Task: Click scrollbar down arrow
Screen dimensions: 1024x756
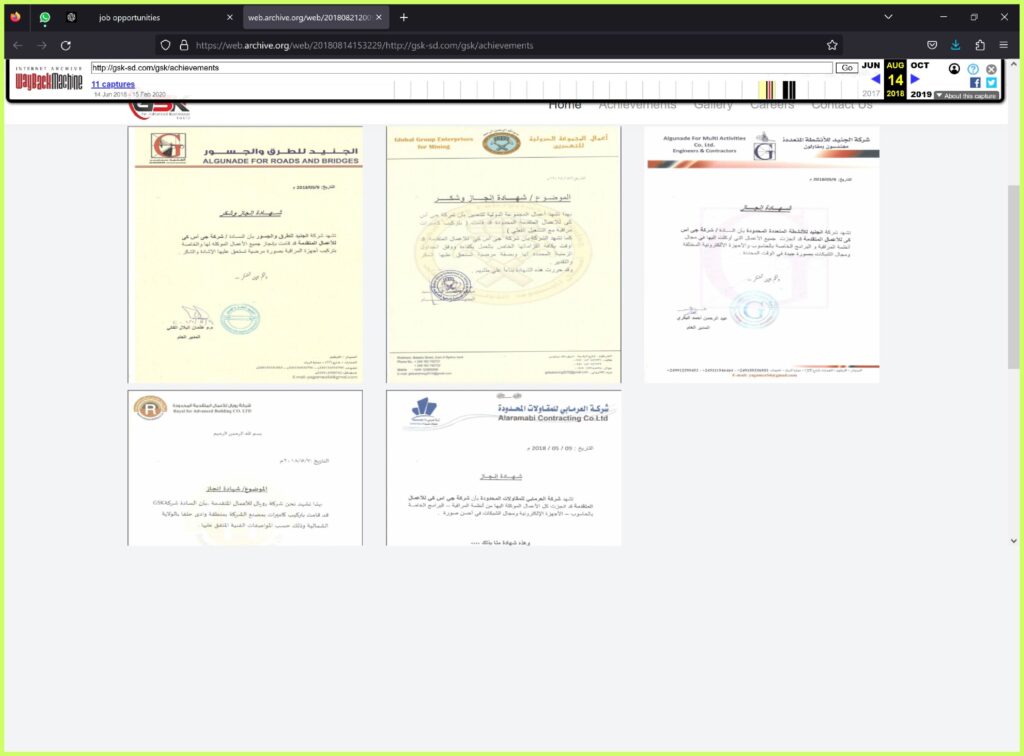Action: (x=1014, y=541)
